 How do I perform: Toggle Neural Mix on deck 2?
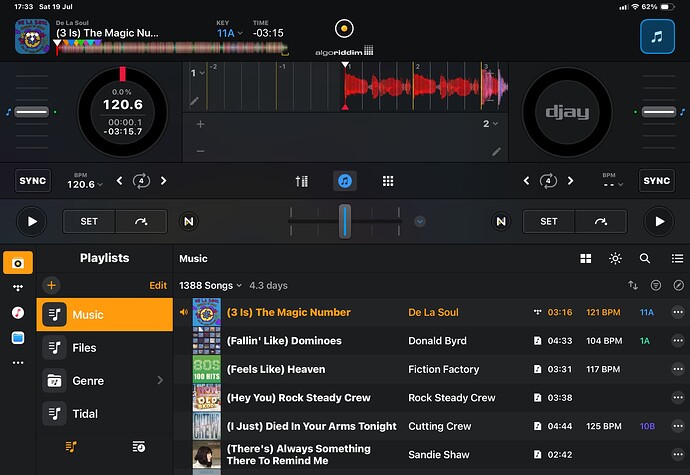pyautogui.click(x=501, y=221)
